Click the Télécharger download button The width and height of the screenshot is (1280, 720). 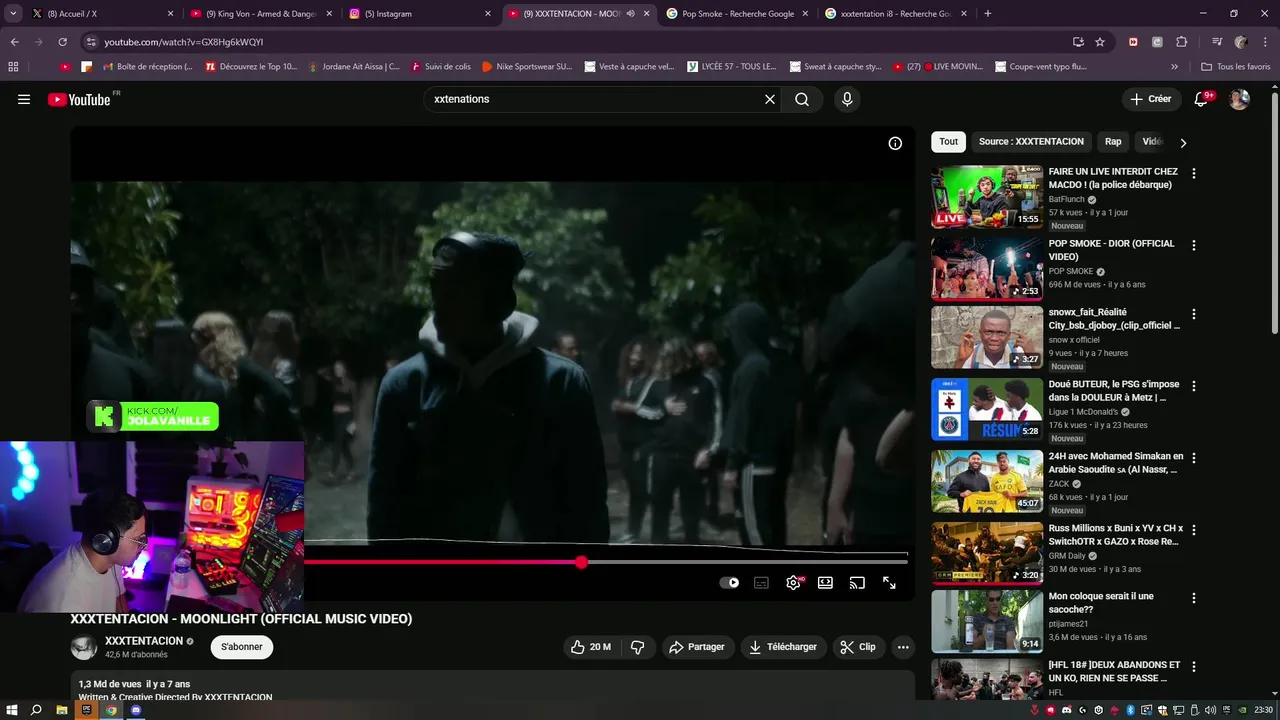[x=784, y=647]
